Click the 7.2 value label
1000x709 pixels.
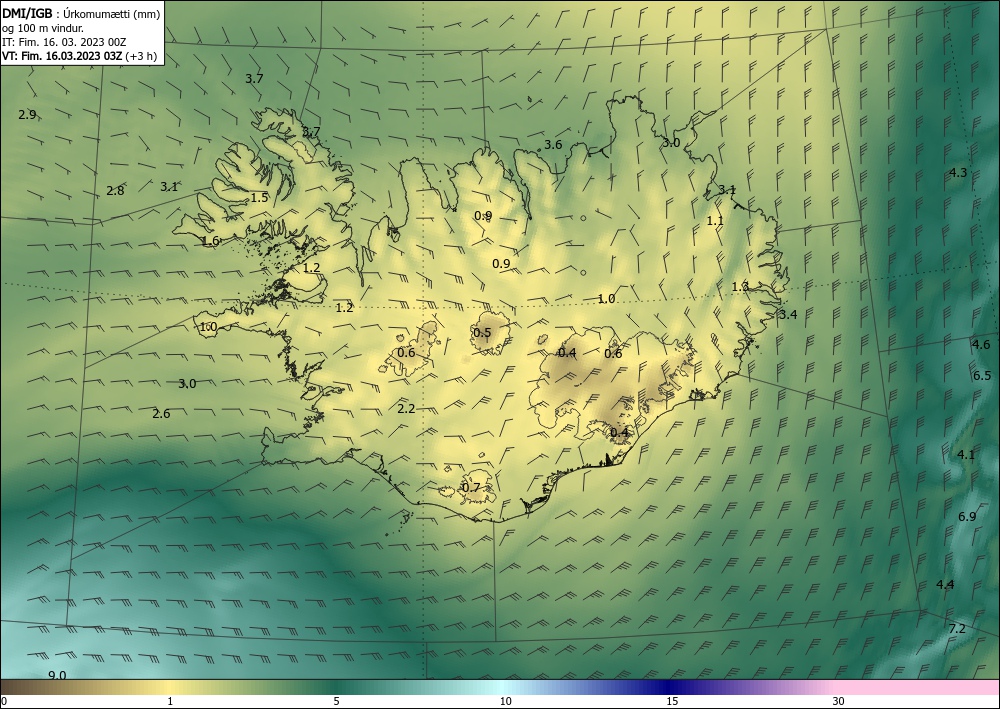tap(957, 629)
